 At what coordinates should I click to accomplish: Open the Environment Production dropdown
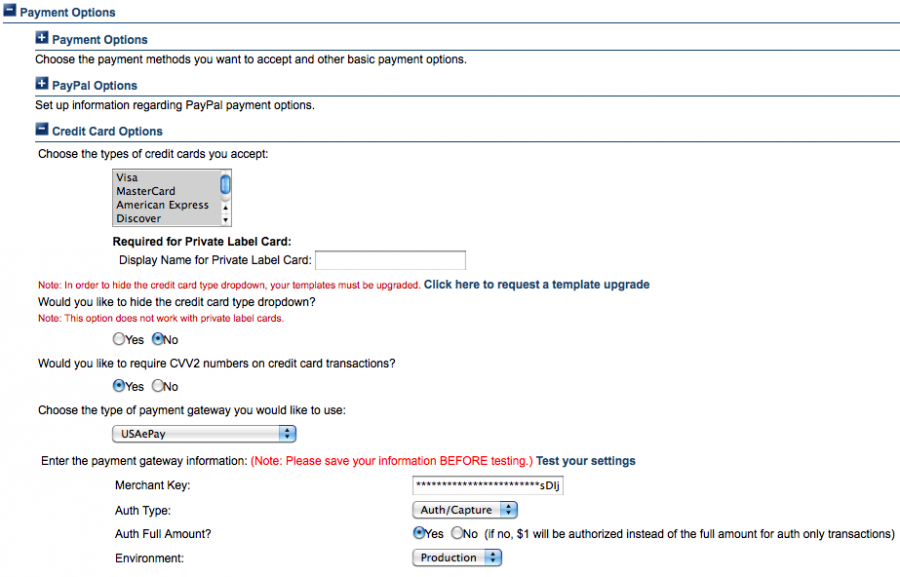tap(456, 558)
